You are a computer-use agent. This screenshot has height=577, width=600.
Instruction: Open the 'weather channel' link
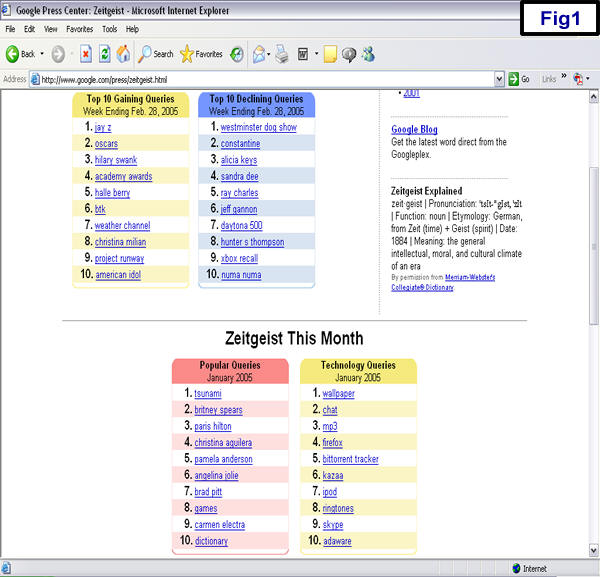pos(122,226)
